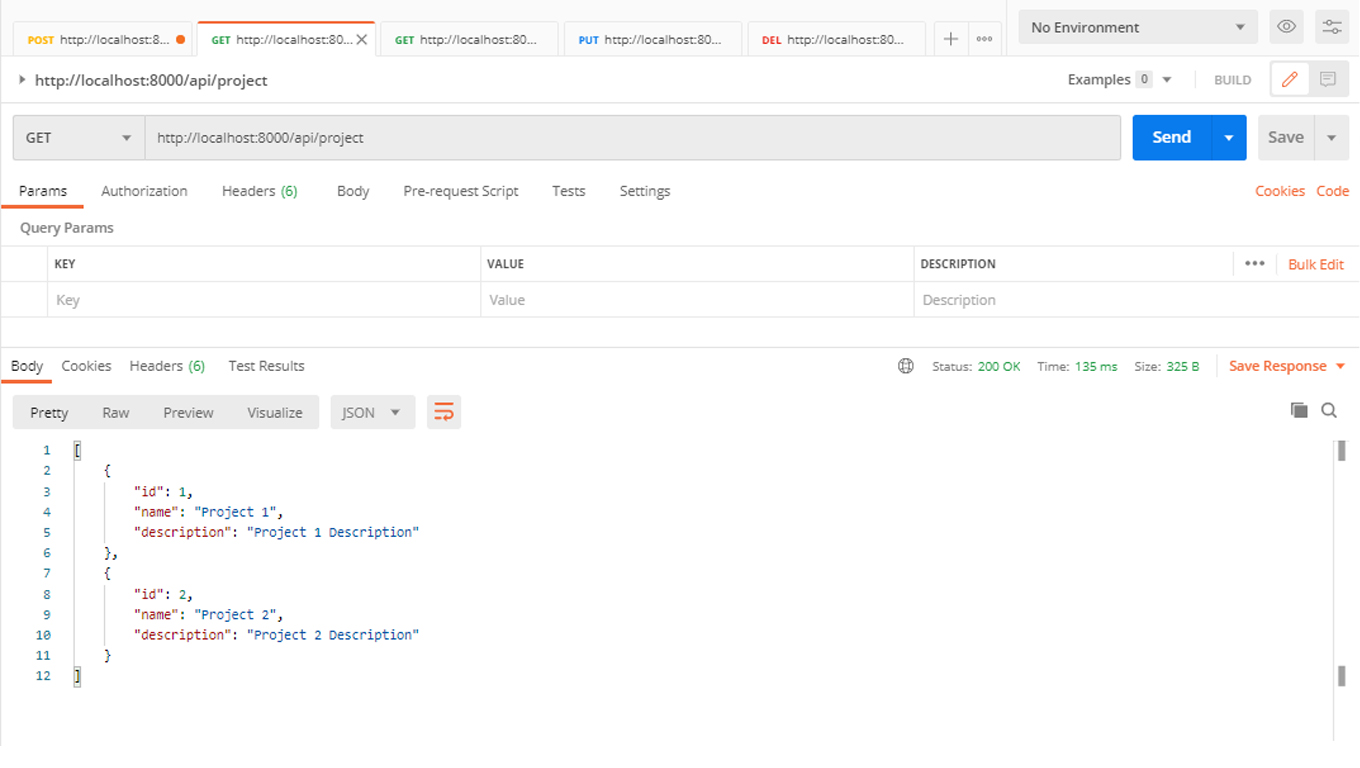Open the GET method dropdown
This screenshot has width=1360, height=768.
(x=77, y=137)
